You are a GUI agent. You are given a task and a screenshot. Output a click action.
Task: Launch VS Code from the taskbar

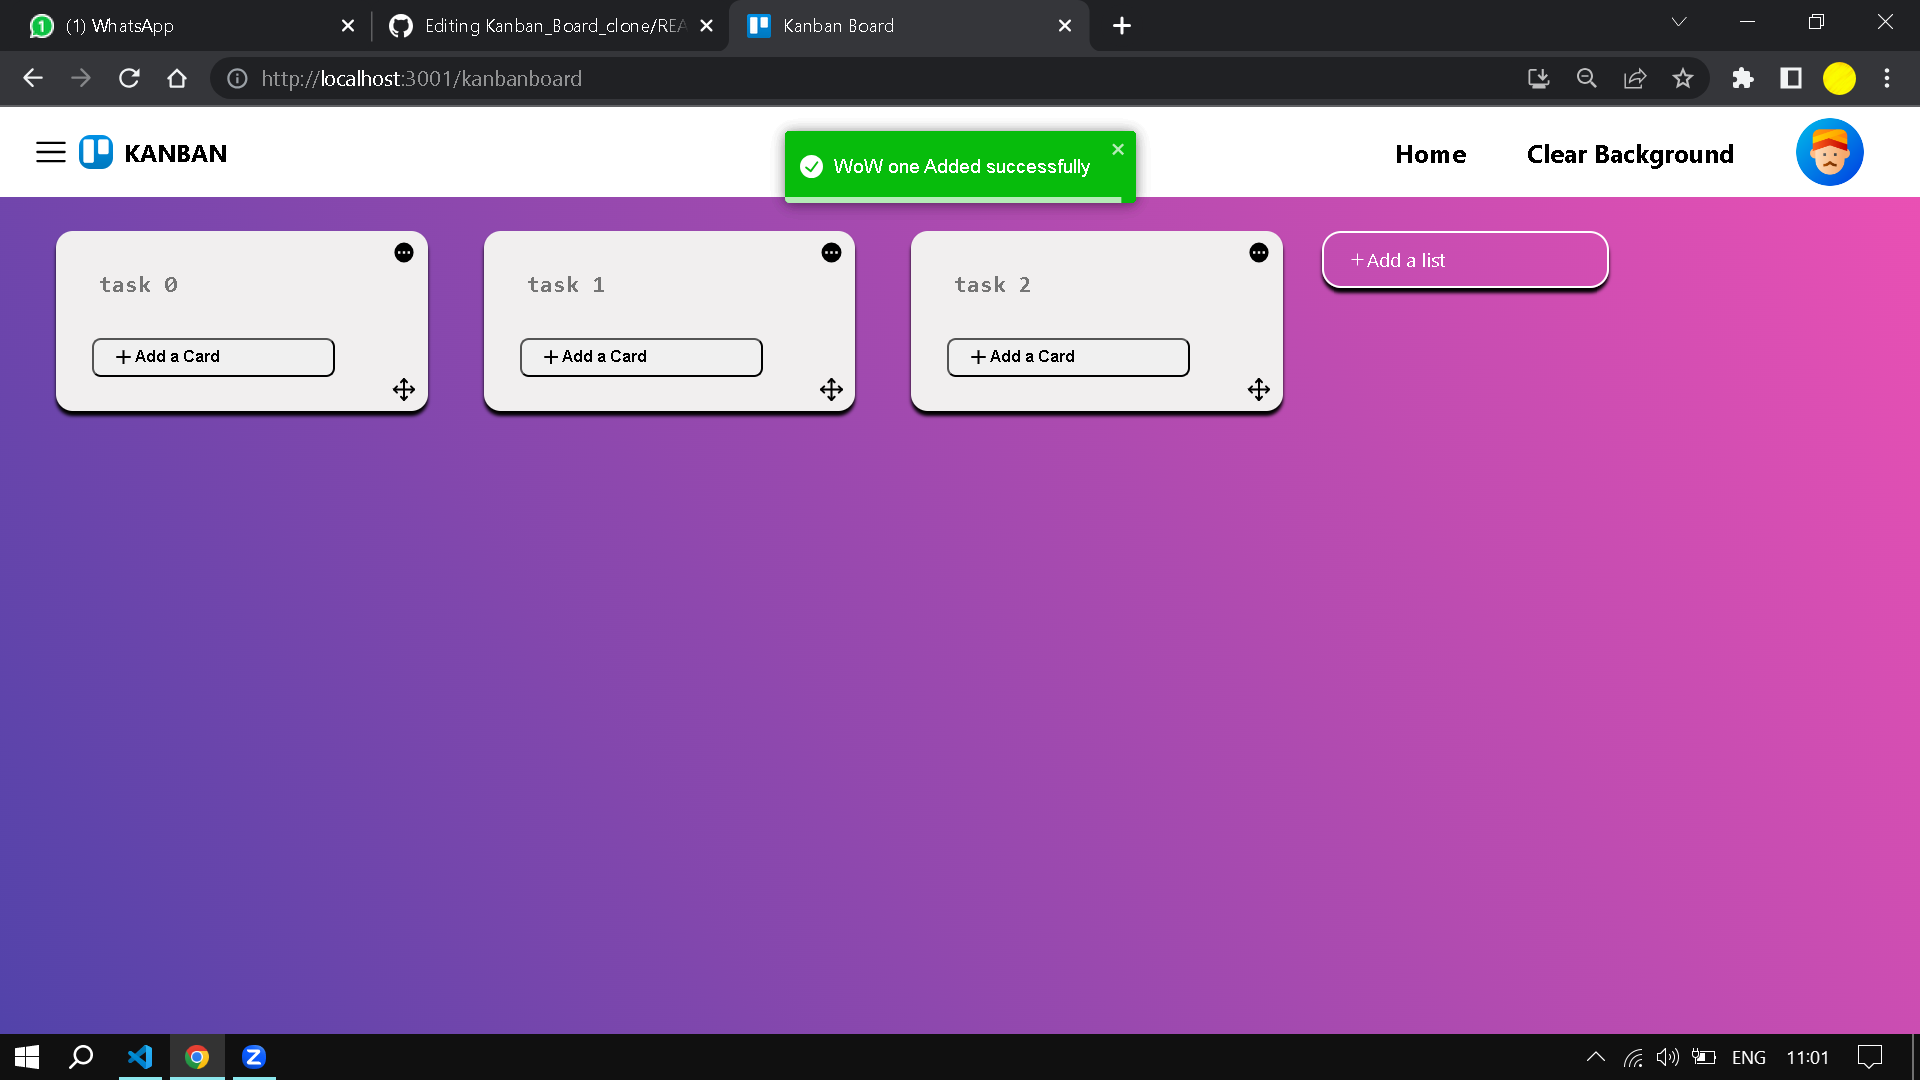140,1057
